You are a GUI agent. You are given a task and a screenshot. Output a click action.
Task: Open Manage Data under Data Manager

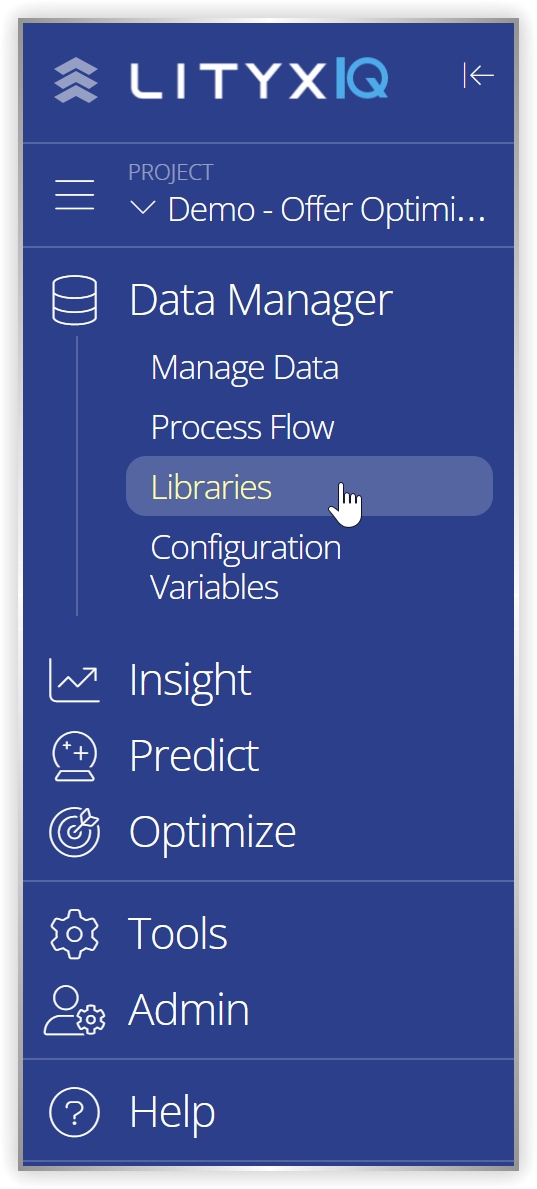pos(244,369)
